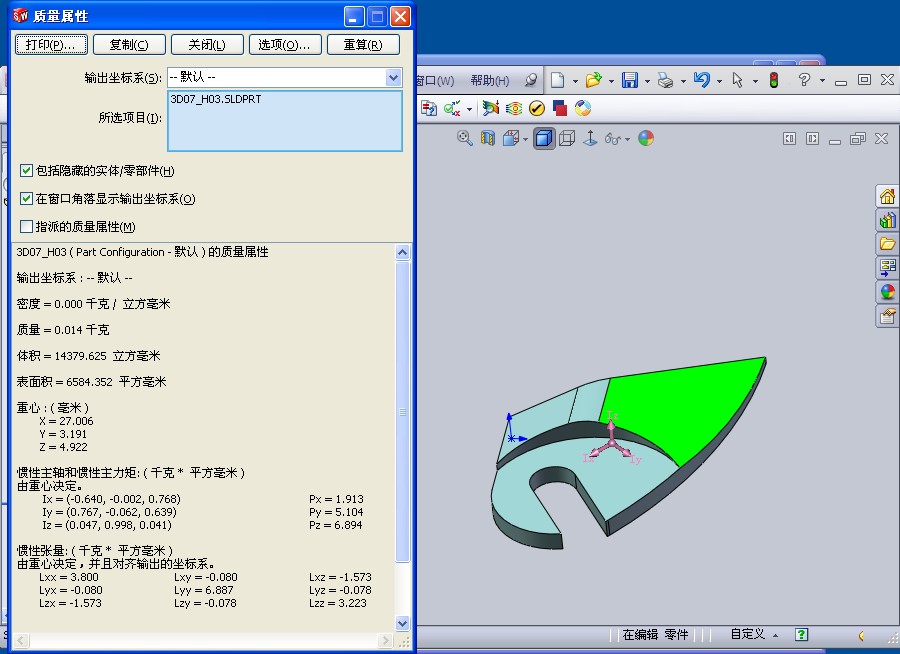This screenshot has height=654, width=900.
Task: Open the Design Library tab in the task pane
Action: pyautogui.click(x=886, y=220)
